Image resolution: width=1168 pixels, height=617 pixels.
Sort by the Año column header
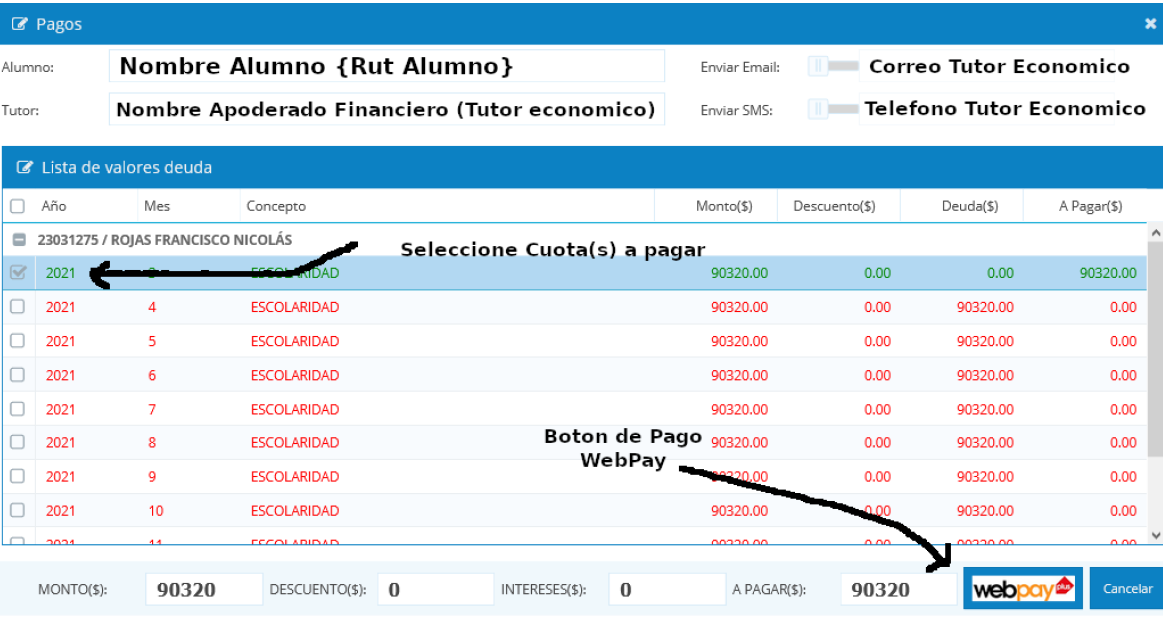pyautogui.click(x=54, y=206)
